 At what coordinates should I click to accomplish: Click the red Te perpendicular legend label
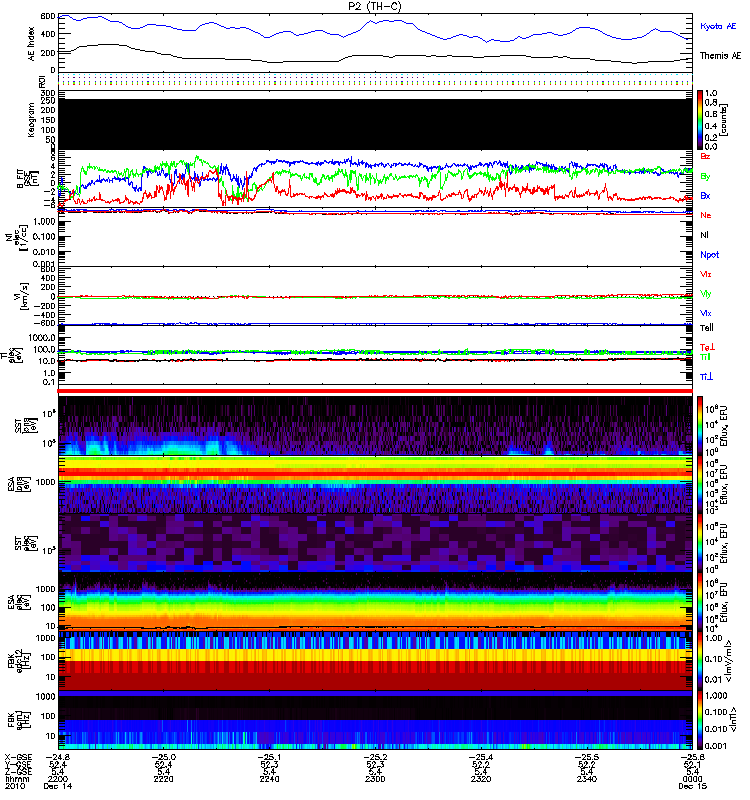707,347
